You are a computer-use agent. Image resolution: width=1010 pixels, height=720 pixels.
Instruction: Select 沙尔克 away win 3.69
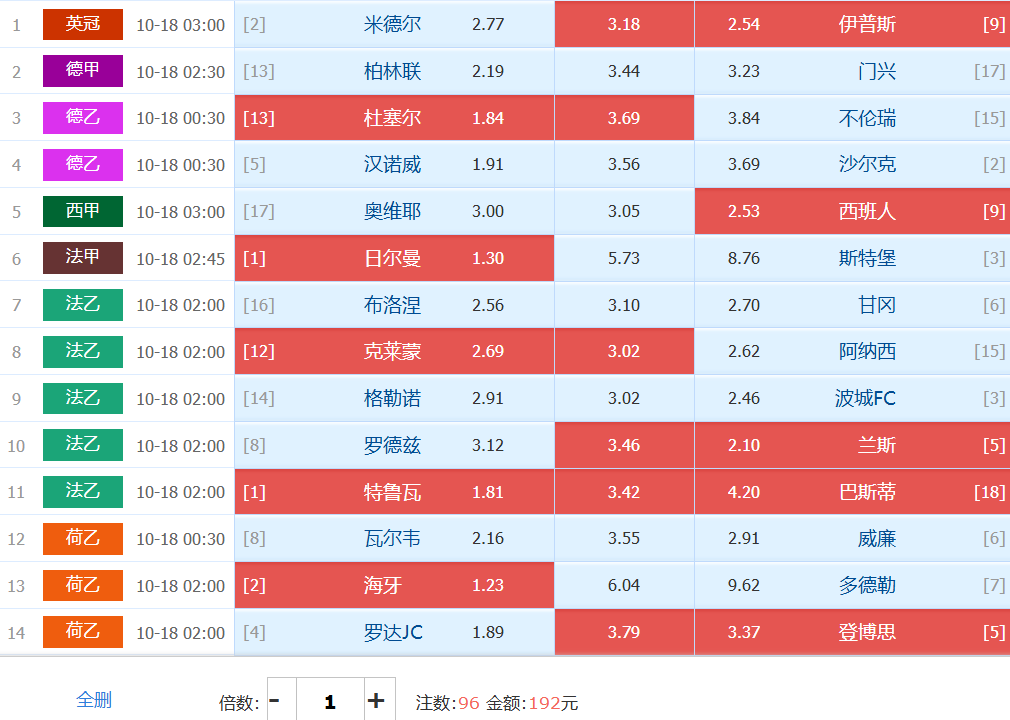pyautogui.click(x=852, y=164)
